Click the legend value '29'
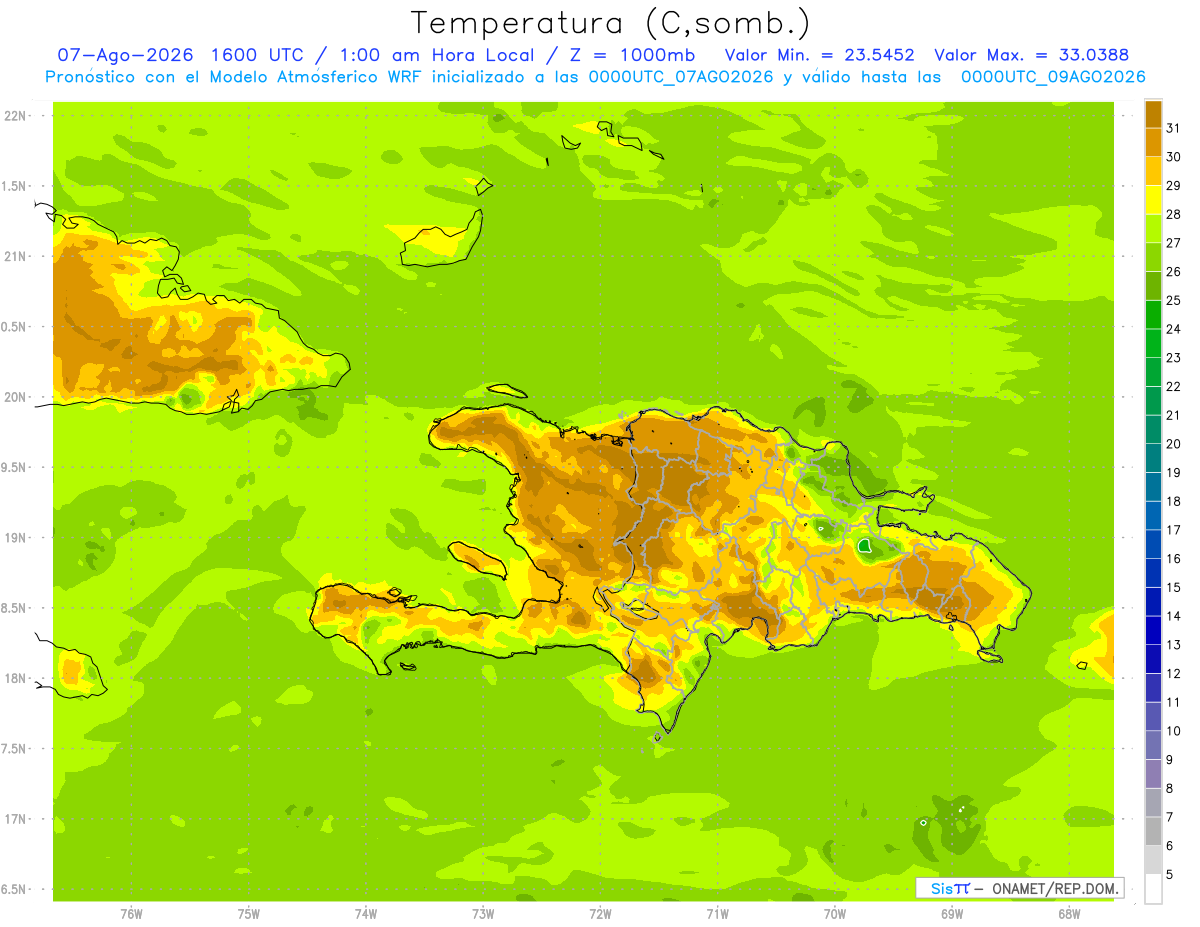 click(1174, 186)
